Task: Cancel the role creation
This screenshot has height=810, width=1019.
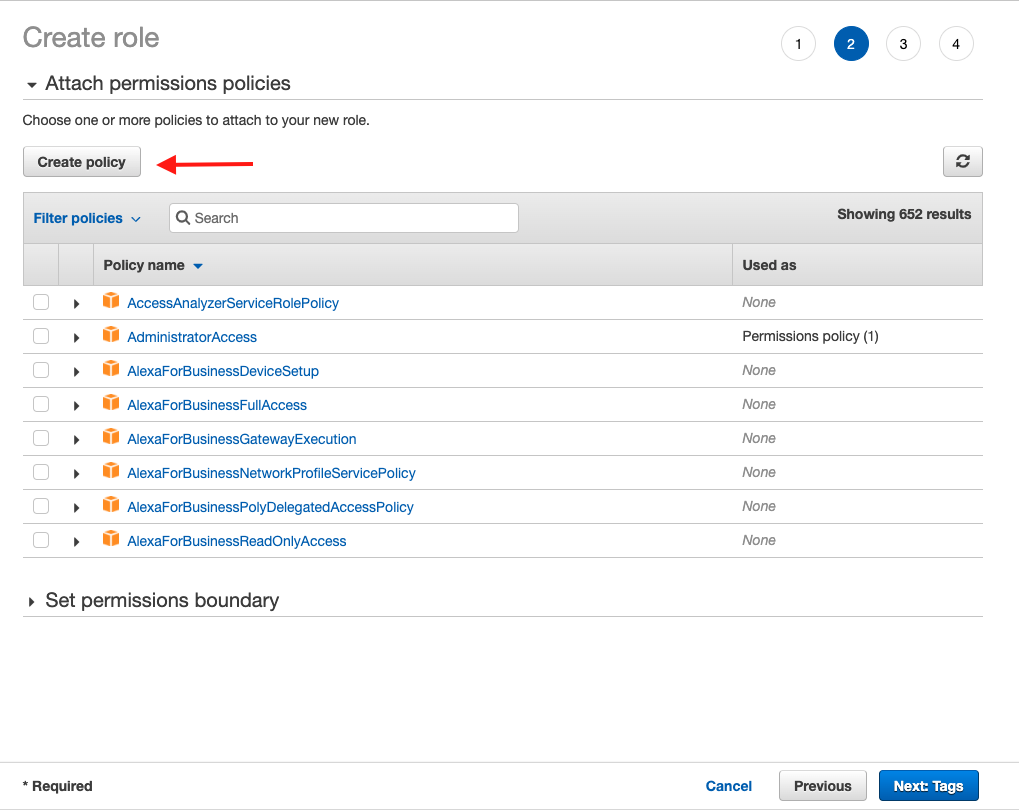Action: (x=729, y=786)
